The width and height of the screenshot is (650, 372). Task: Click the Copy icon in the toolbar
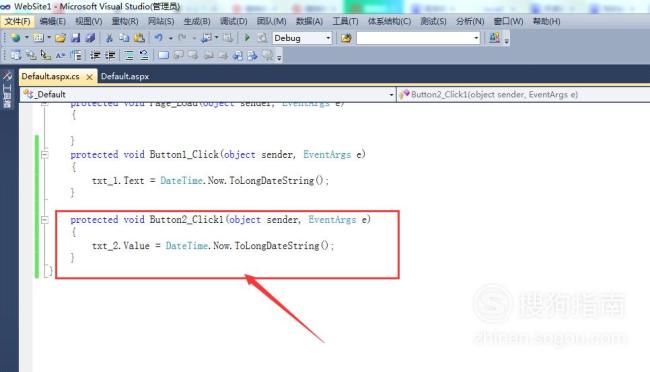(x=124, y=38)
